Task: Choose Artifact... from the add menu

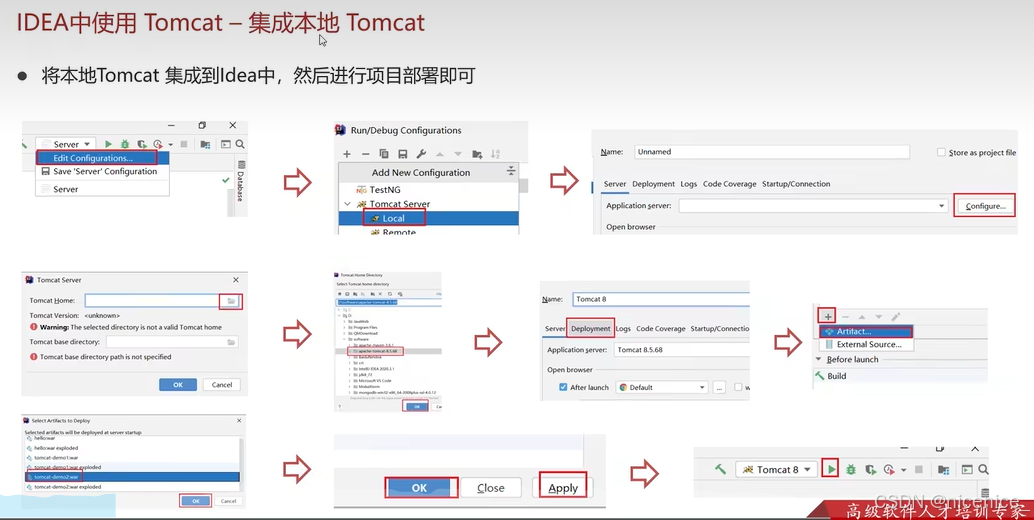Action: point(866,332)
